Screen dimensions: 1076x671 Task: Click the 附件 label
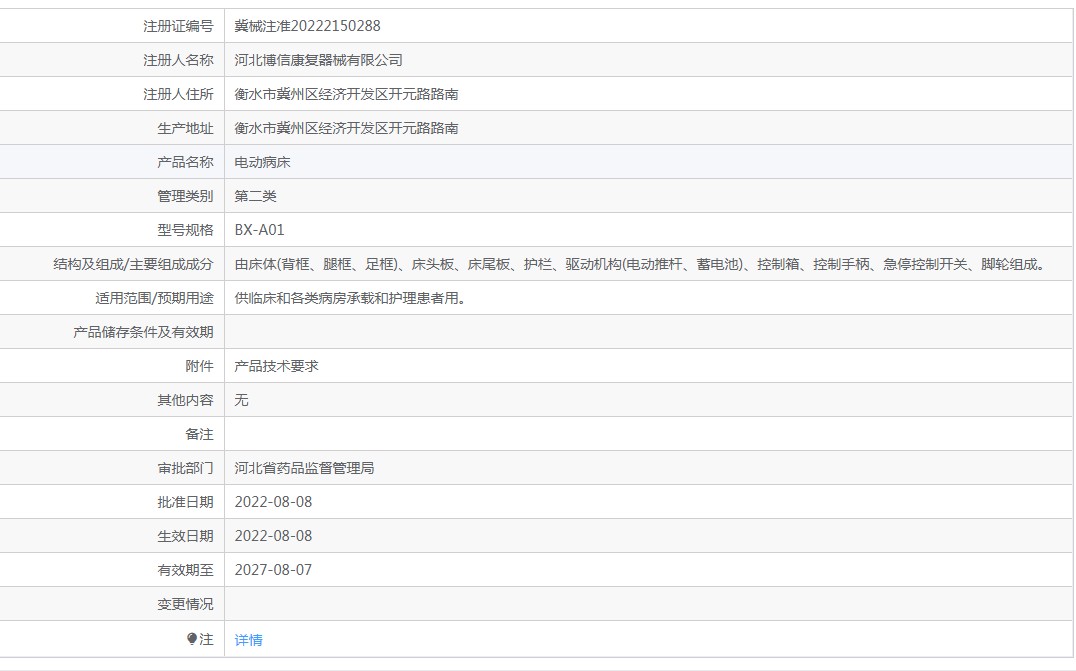point(200,366)
